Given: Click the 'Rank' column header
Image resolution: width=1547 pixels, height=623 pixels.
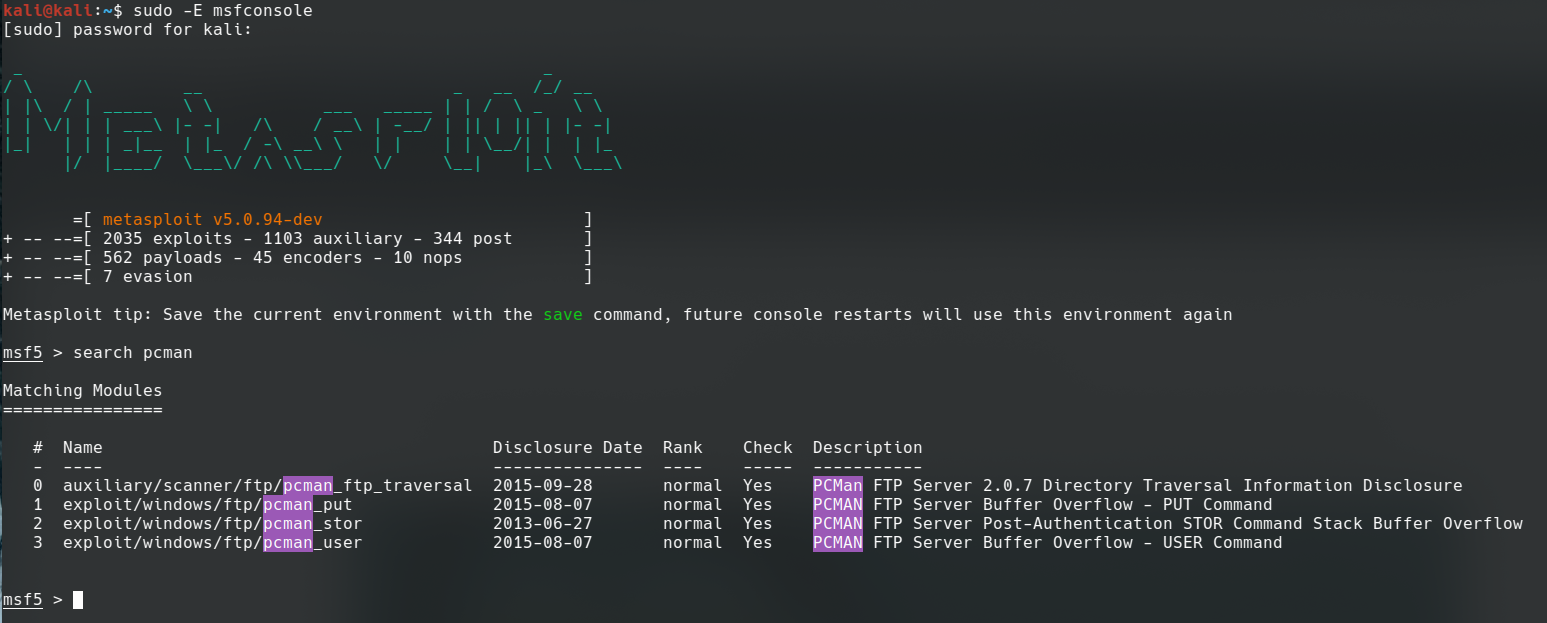Looking at the screenshot, I should click(683, 448).
